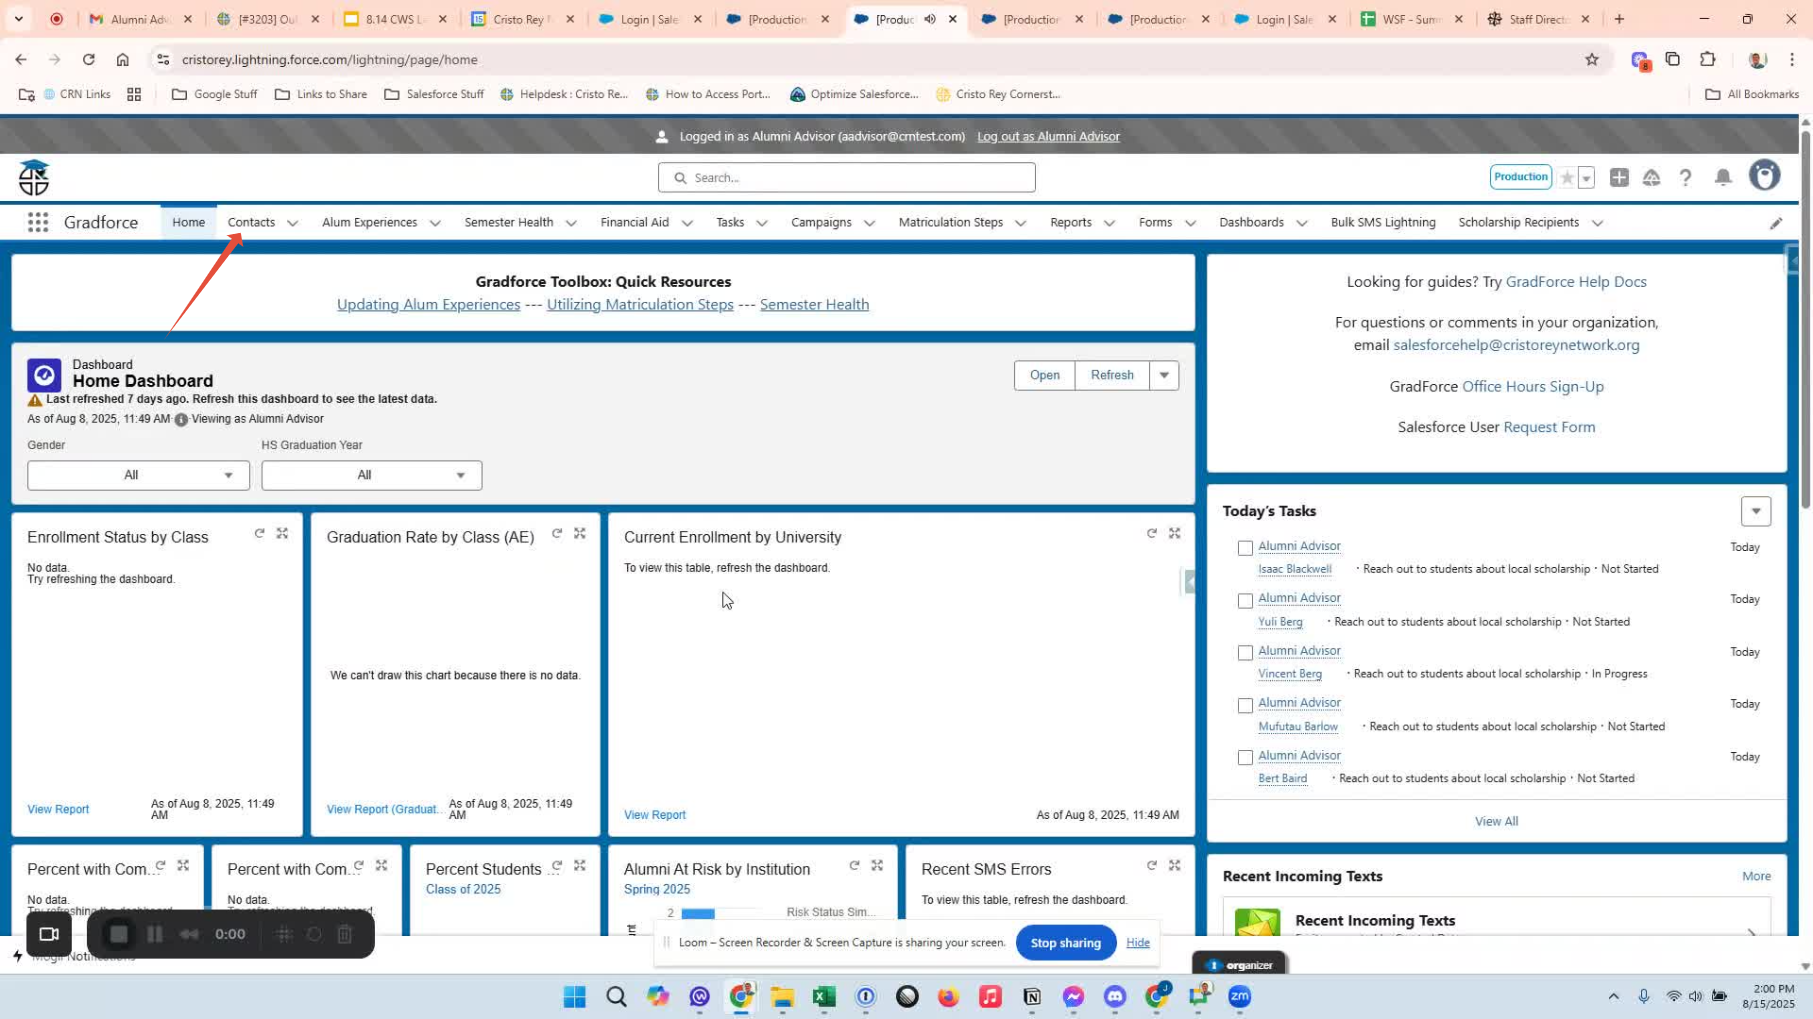This screenshot has height=1019, width=1813.
Task: Click the Chrome address bar URL
Action: (330, 60)
